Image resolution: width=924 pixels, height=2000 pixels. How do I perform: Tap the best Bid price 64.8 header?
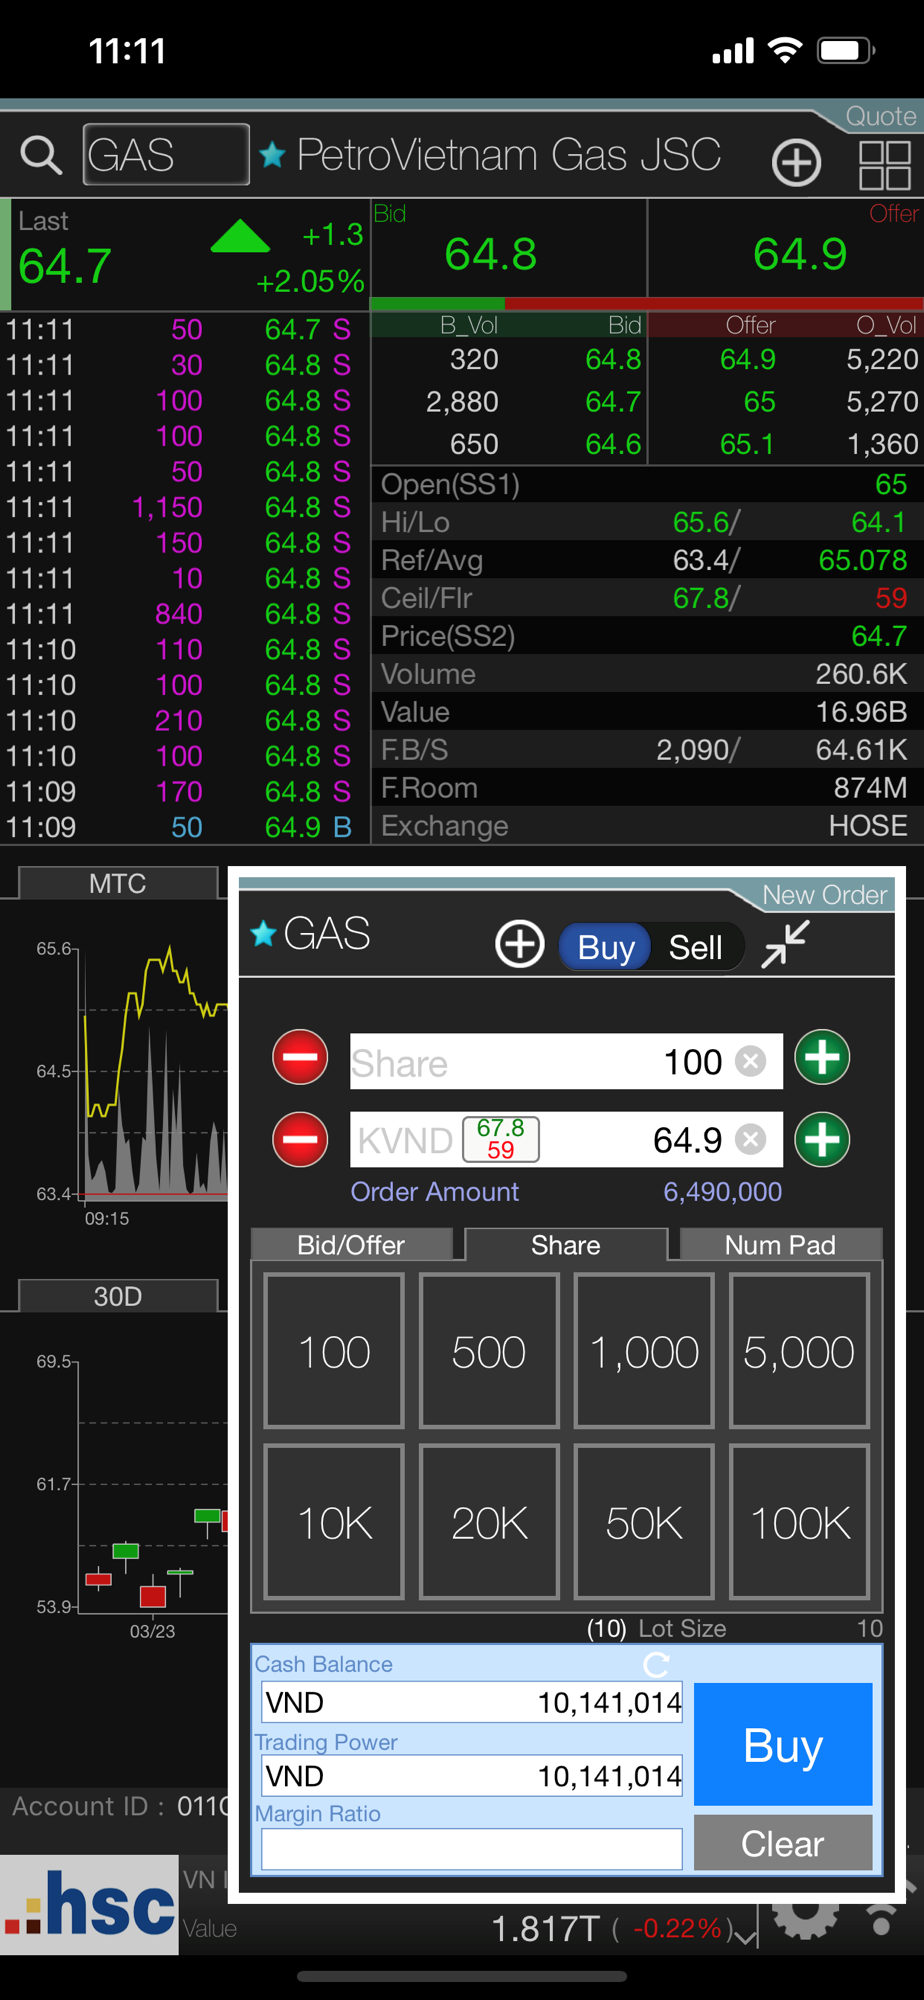(x=491, y=254)
